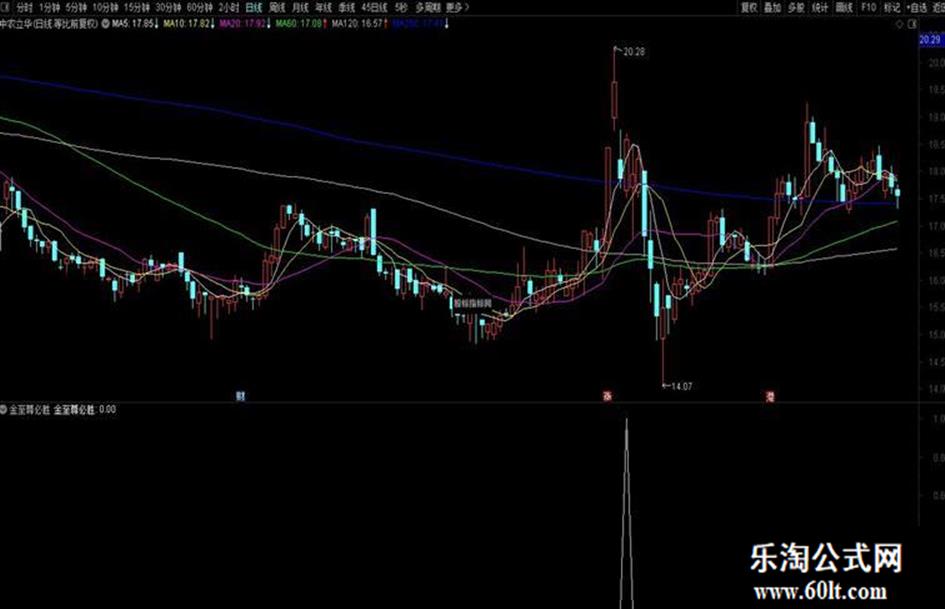Select the 2小时 timeframe tab
This screenshot has height=609, width=945.
click(x=229, y=7)
